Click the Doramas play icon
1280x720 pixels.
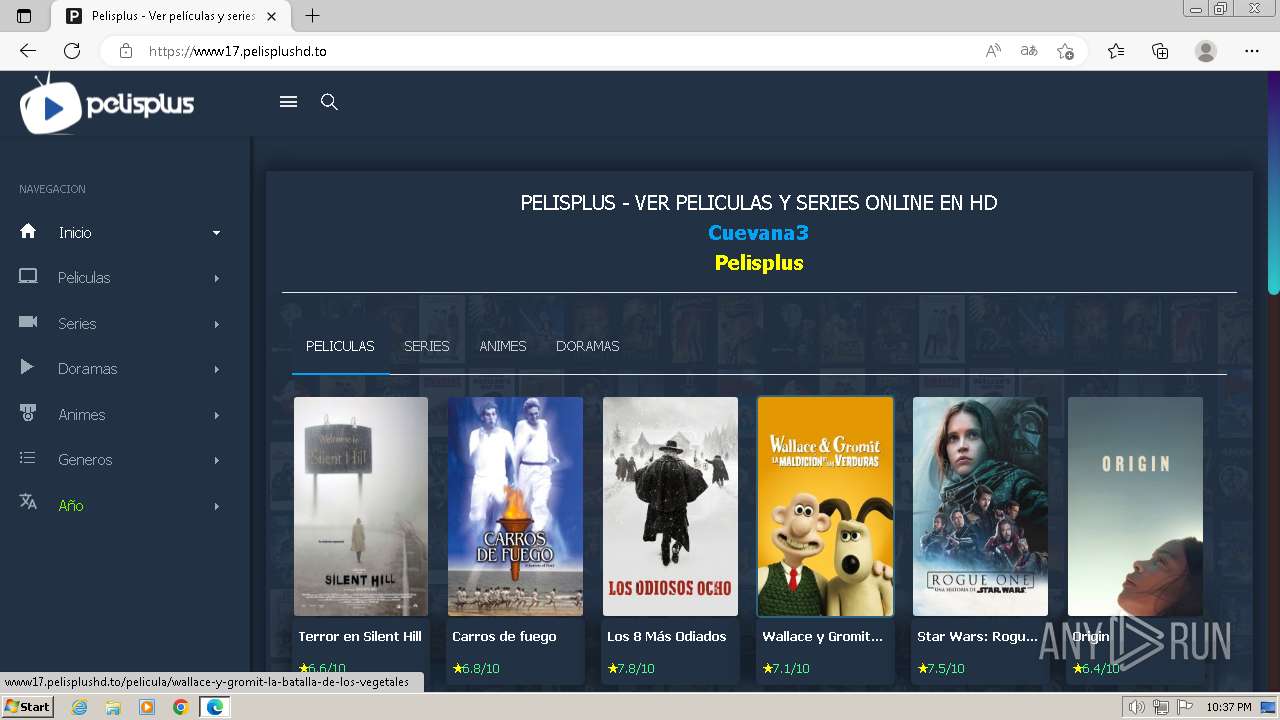pos(28,367)
